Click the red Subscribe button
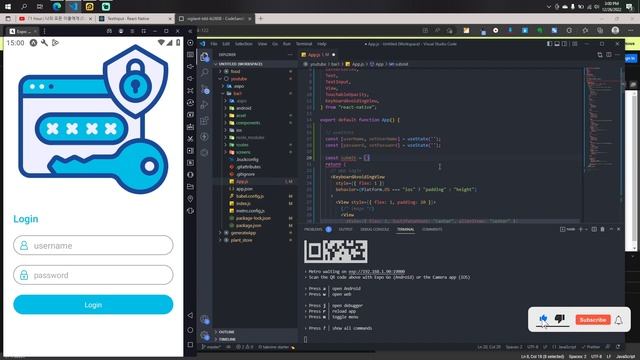640x360 pixels. coord(593,320)
